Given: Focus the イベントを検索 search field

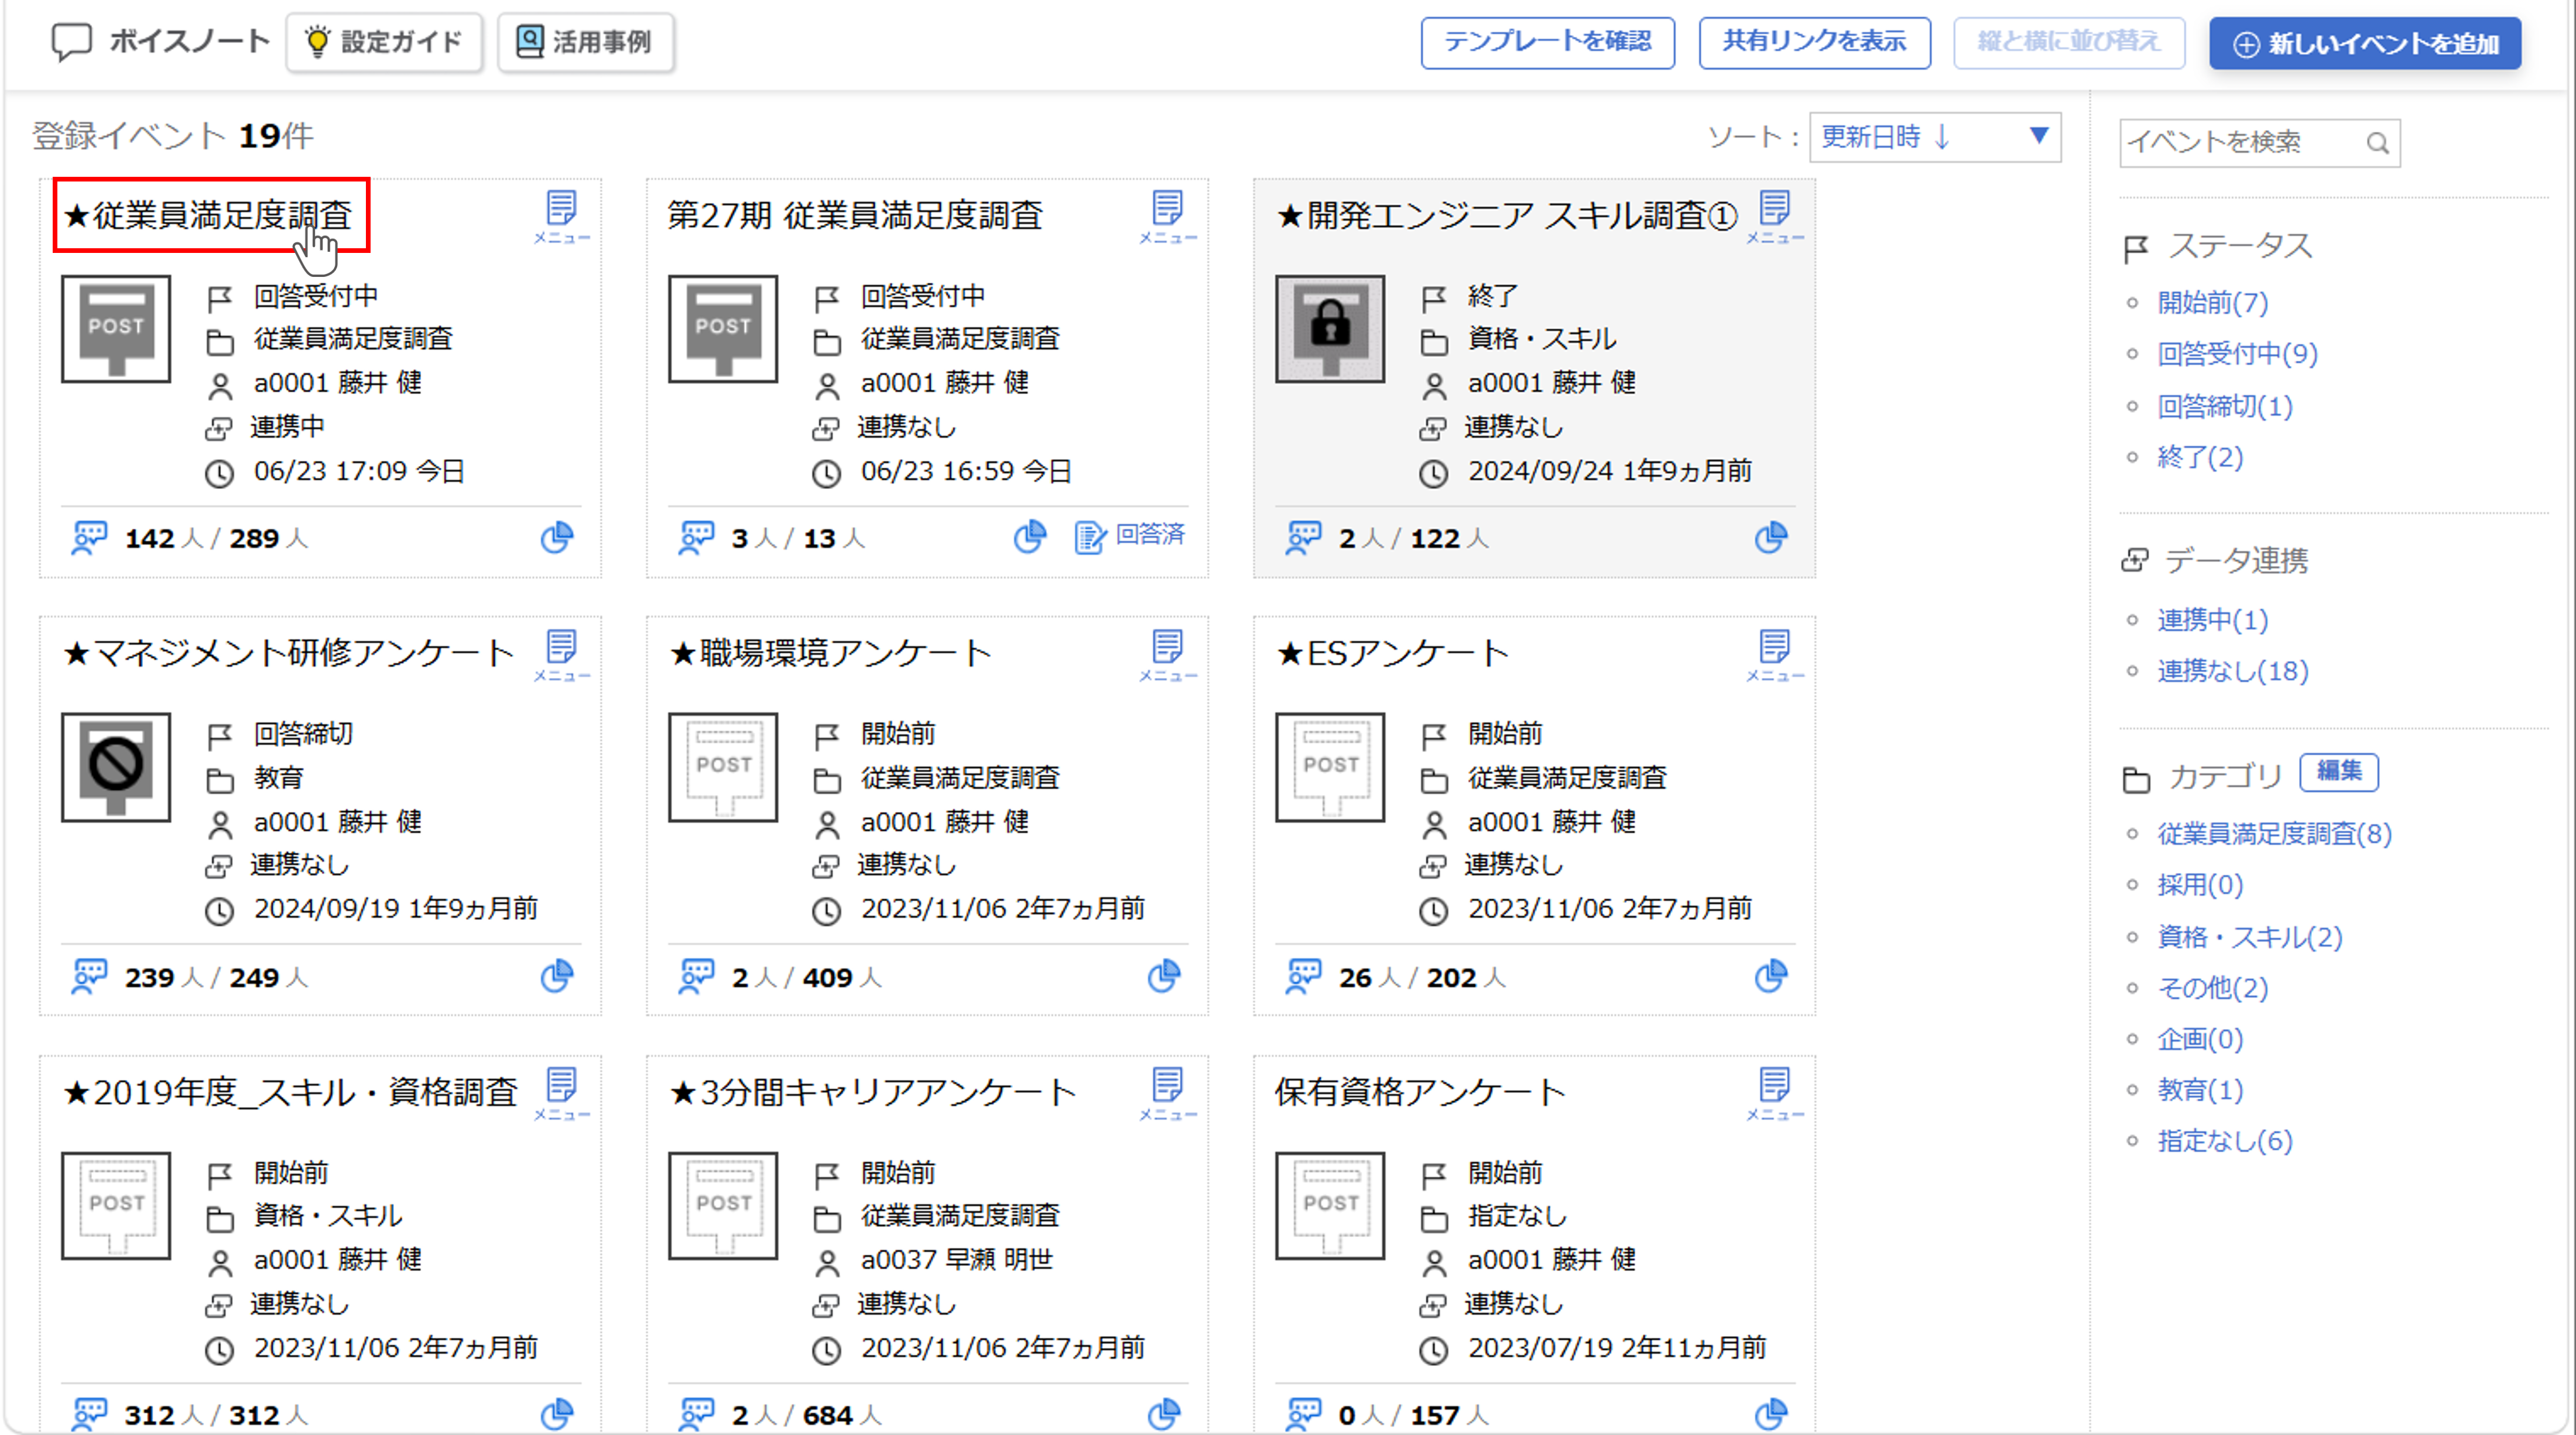Looking at the screenshot, I should click(x=2259, y=143).
